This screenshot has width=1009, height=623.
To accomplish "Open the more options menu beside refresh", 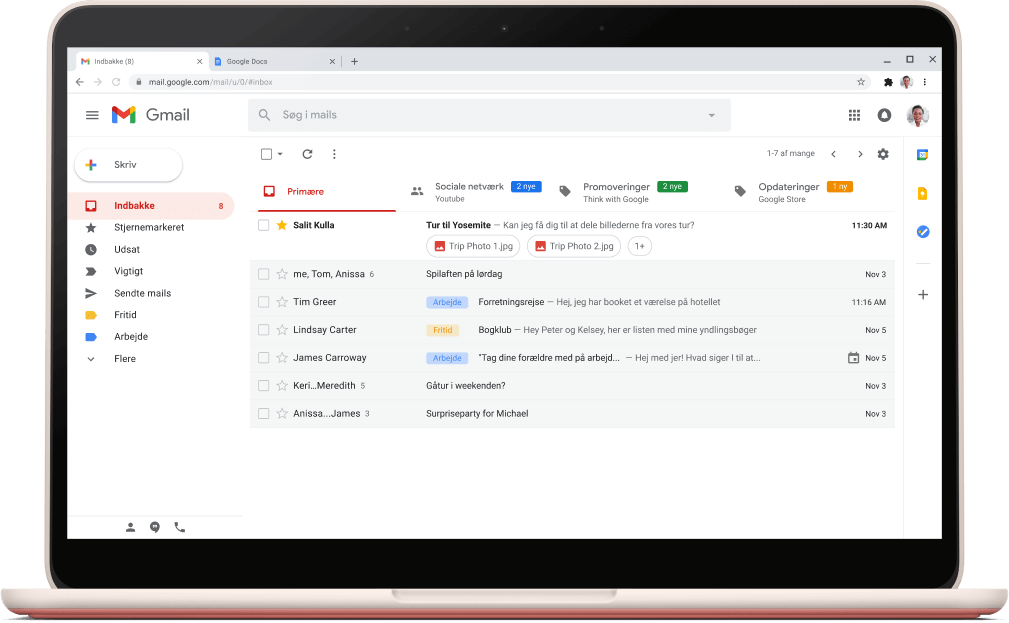I will (334, 154).
